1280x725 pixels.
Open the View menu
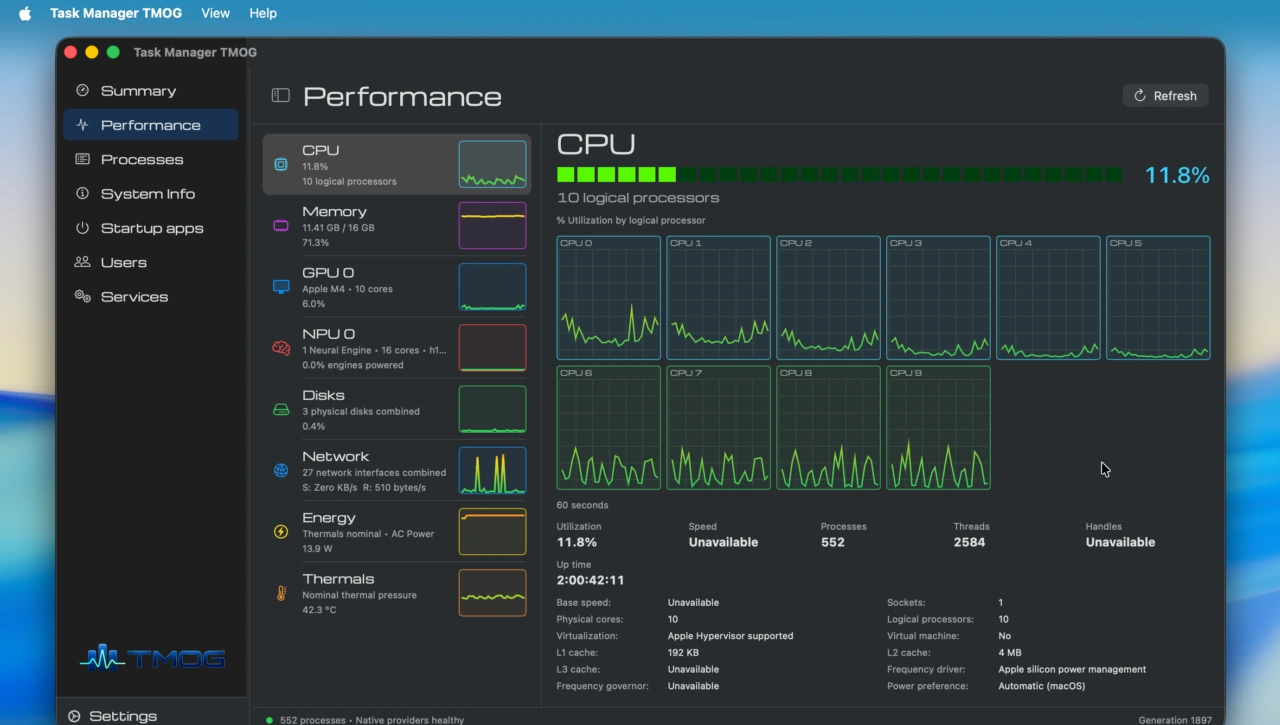pyautogui.click(x=215, y=13)
